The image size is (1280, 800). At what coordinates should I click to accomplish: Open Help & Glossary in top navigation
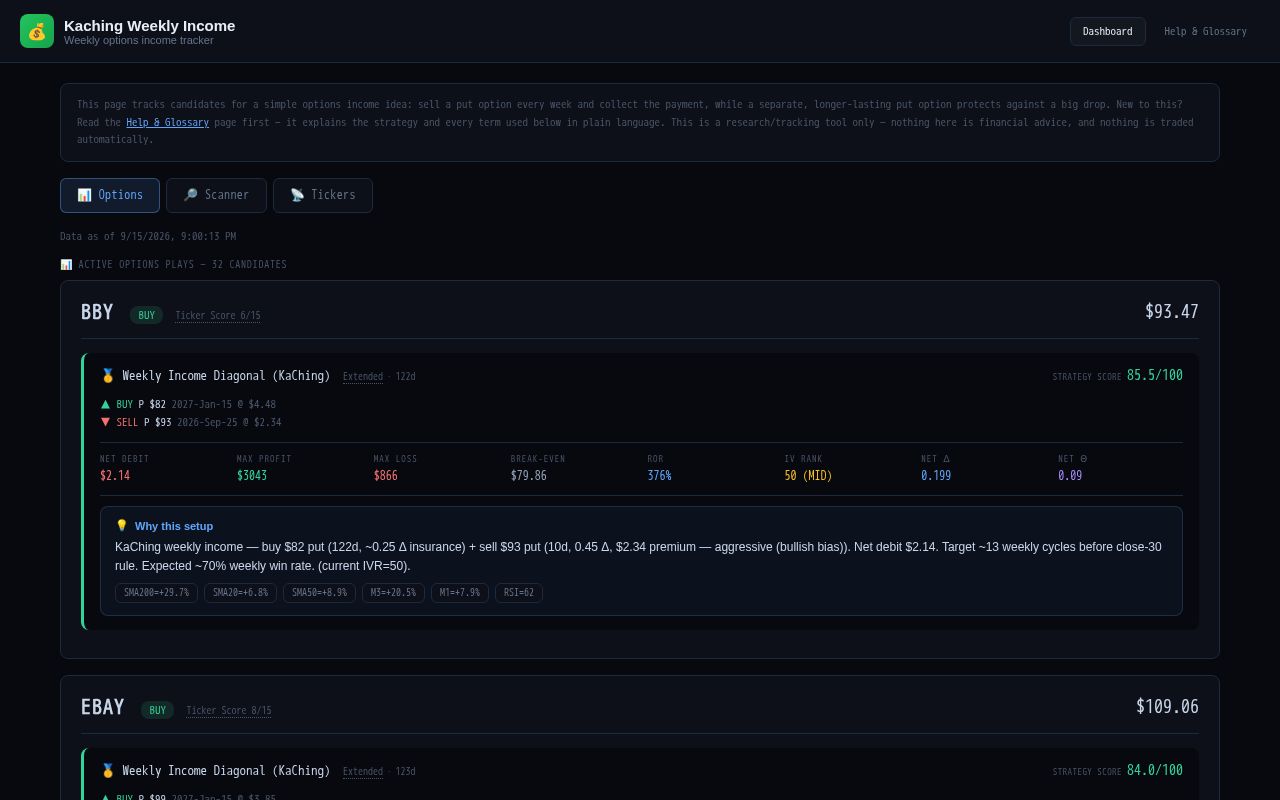1205,31
